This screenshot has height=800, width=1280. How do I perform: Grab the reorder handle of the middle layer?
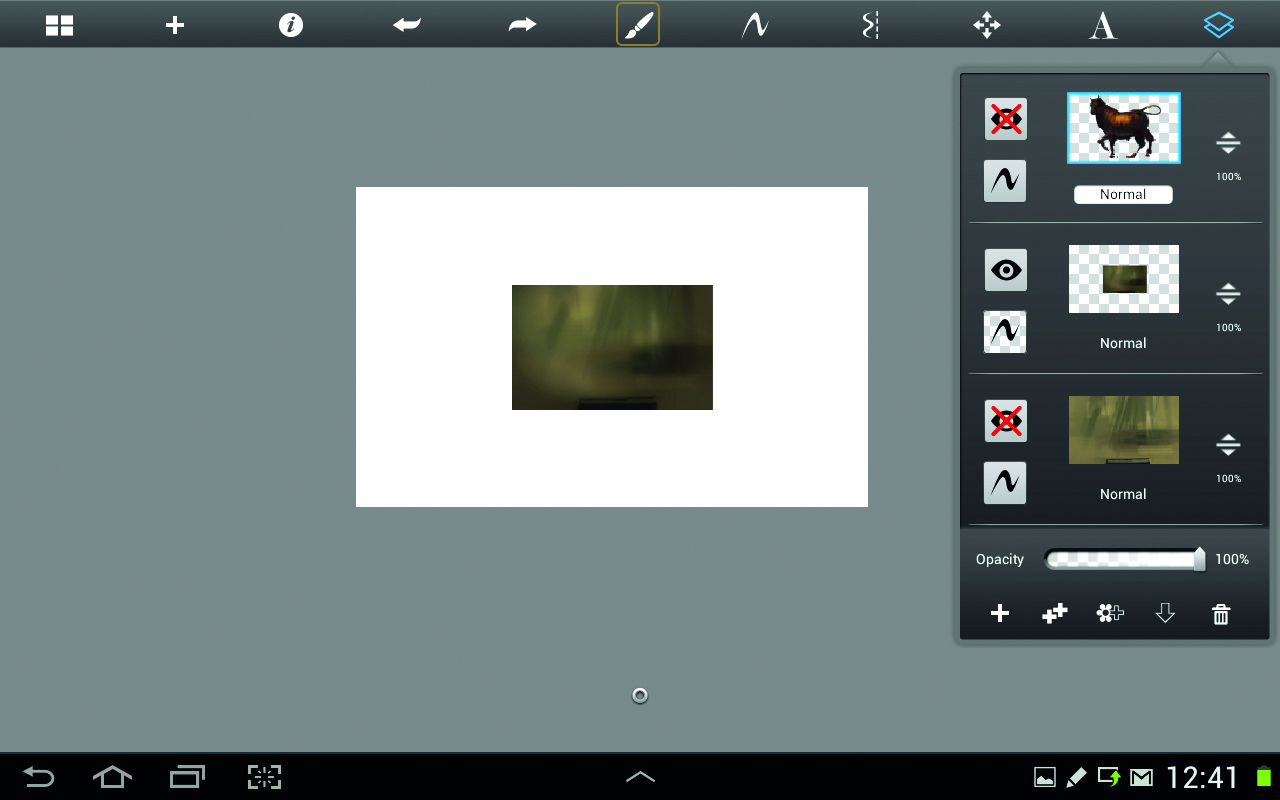[x=1228, y=294]
